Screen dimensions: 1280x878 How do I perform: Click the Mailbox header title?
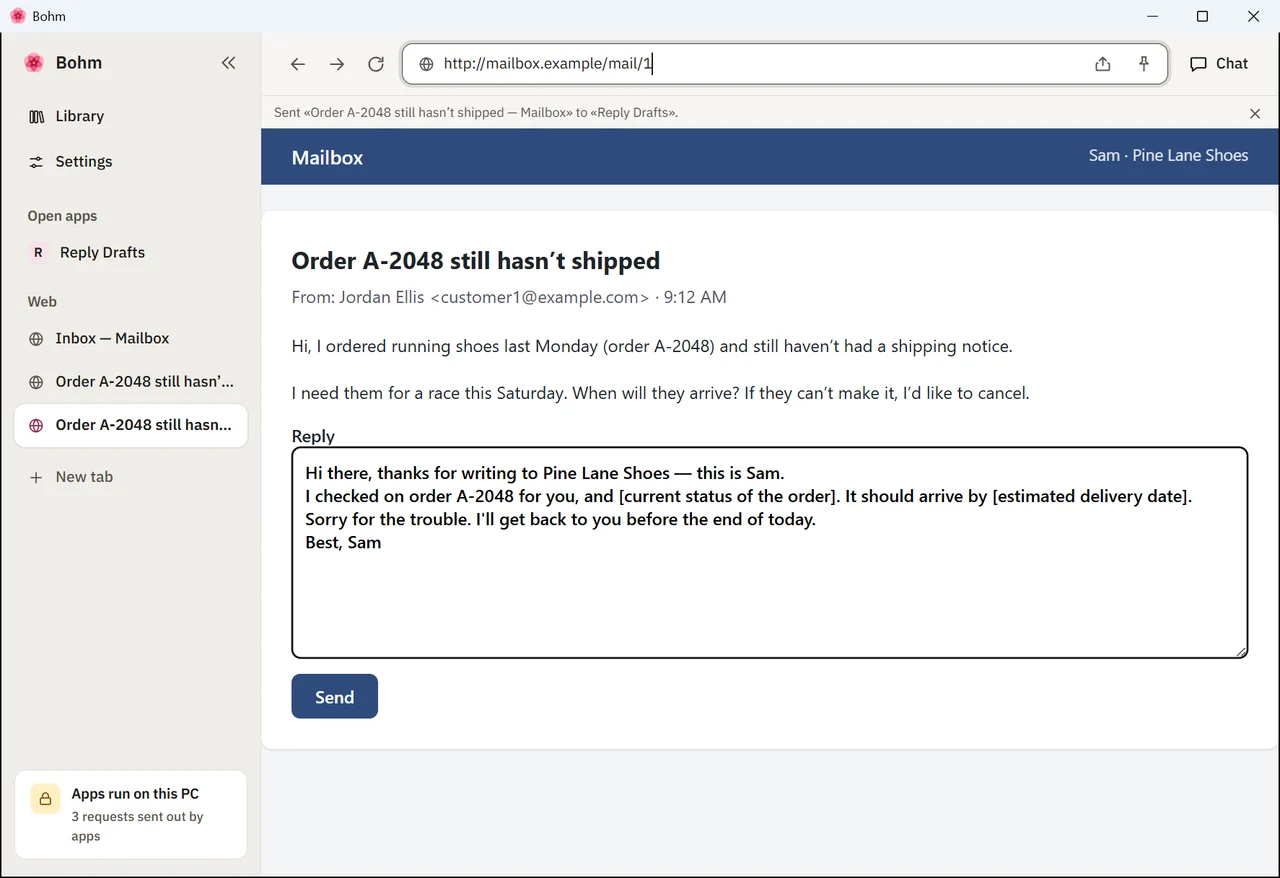coord(327,158)
